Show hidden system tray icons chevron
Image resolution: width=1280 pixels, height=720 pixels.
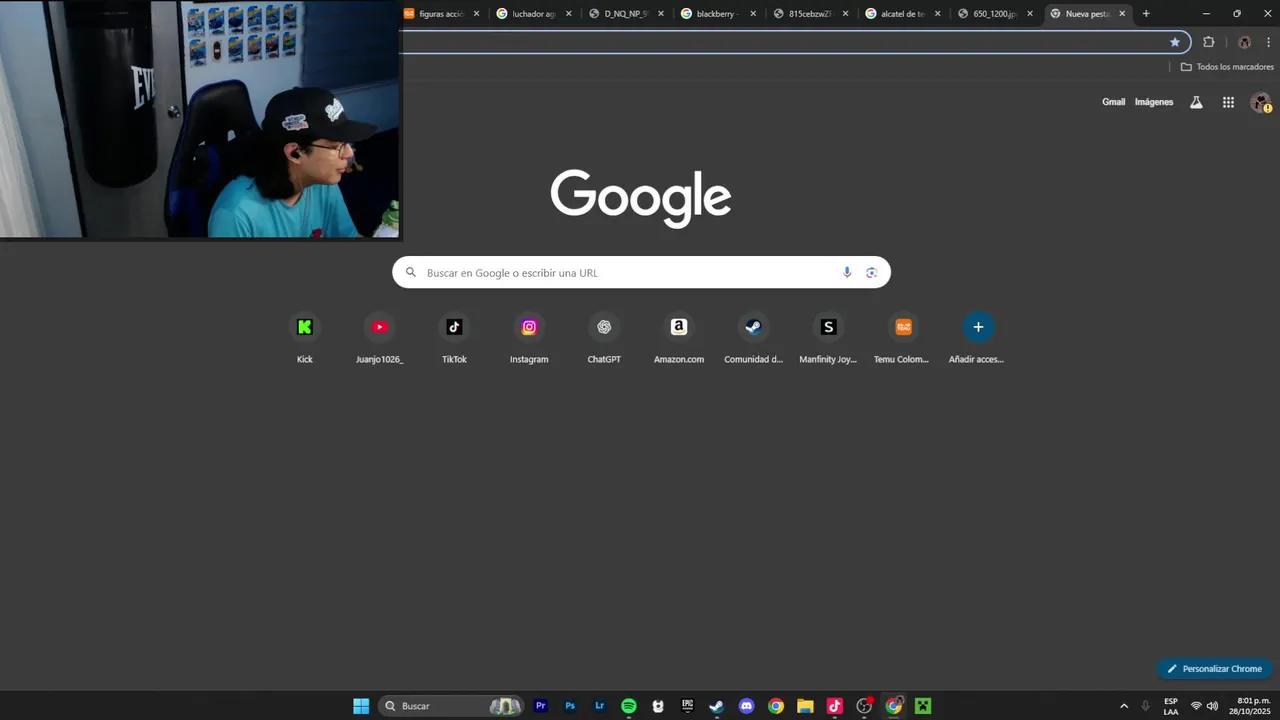click(1124, 706)
